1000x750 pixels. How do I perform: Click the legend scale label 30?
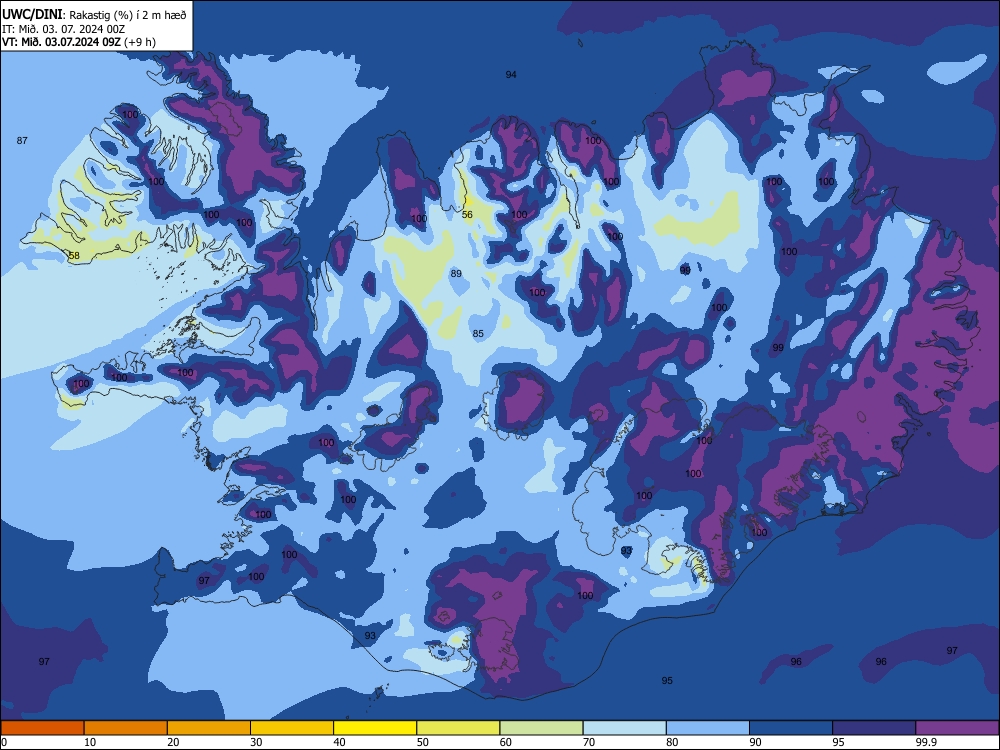coord(256,742)
